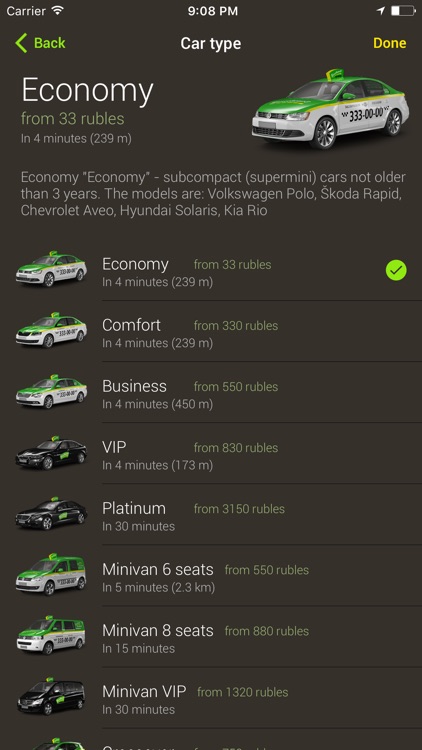Image resolution: width=422 pixels, height=750 pixels.
Task: Select the Business car type row
Action: [x=211, y=392]
